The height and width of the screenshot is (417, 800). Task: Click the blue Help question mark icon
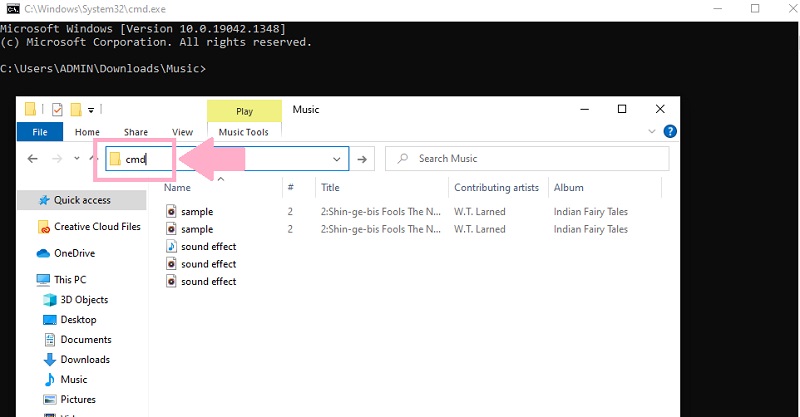click(x=671, y=131)
